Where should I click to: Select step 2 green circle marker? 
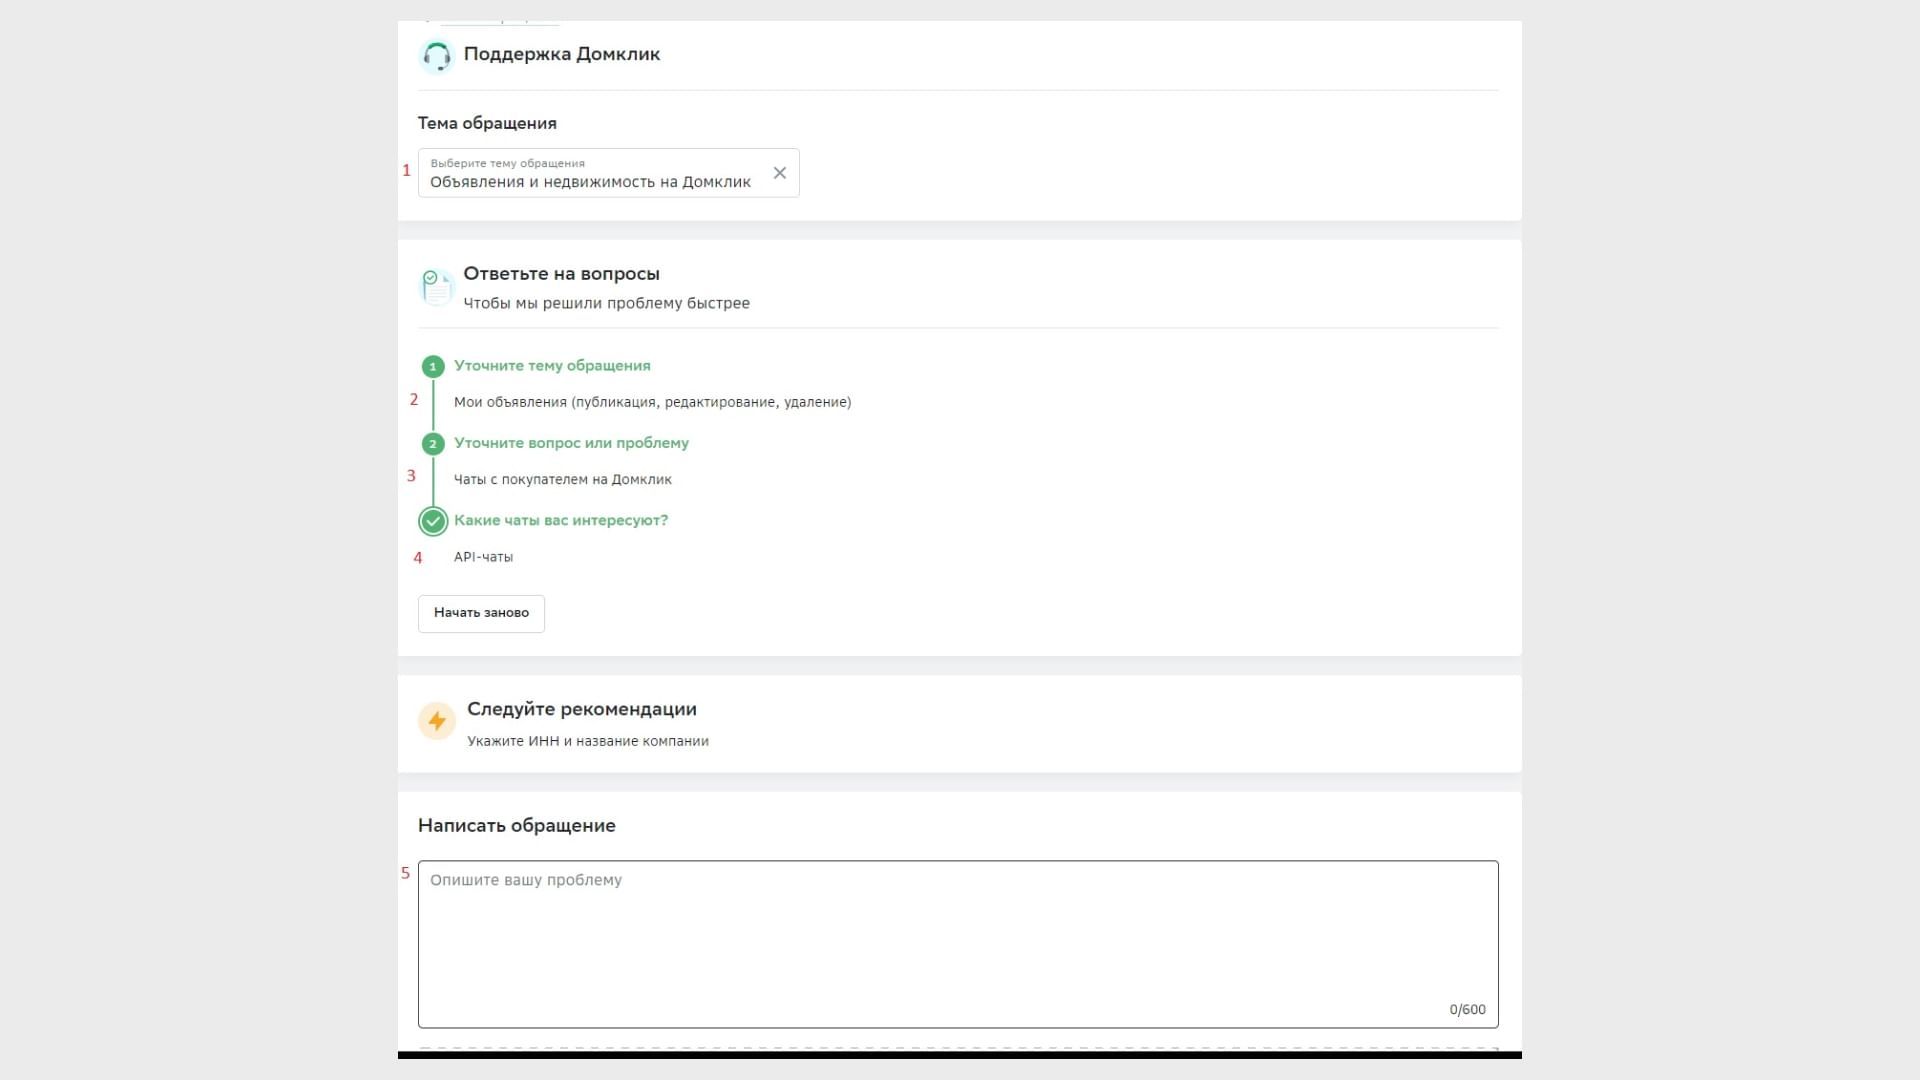433,444
